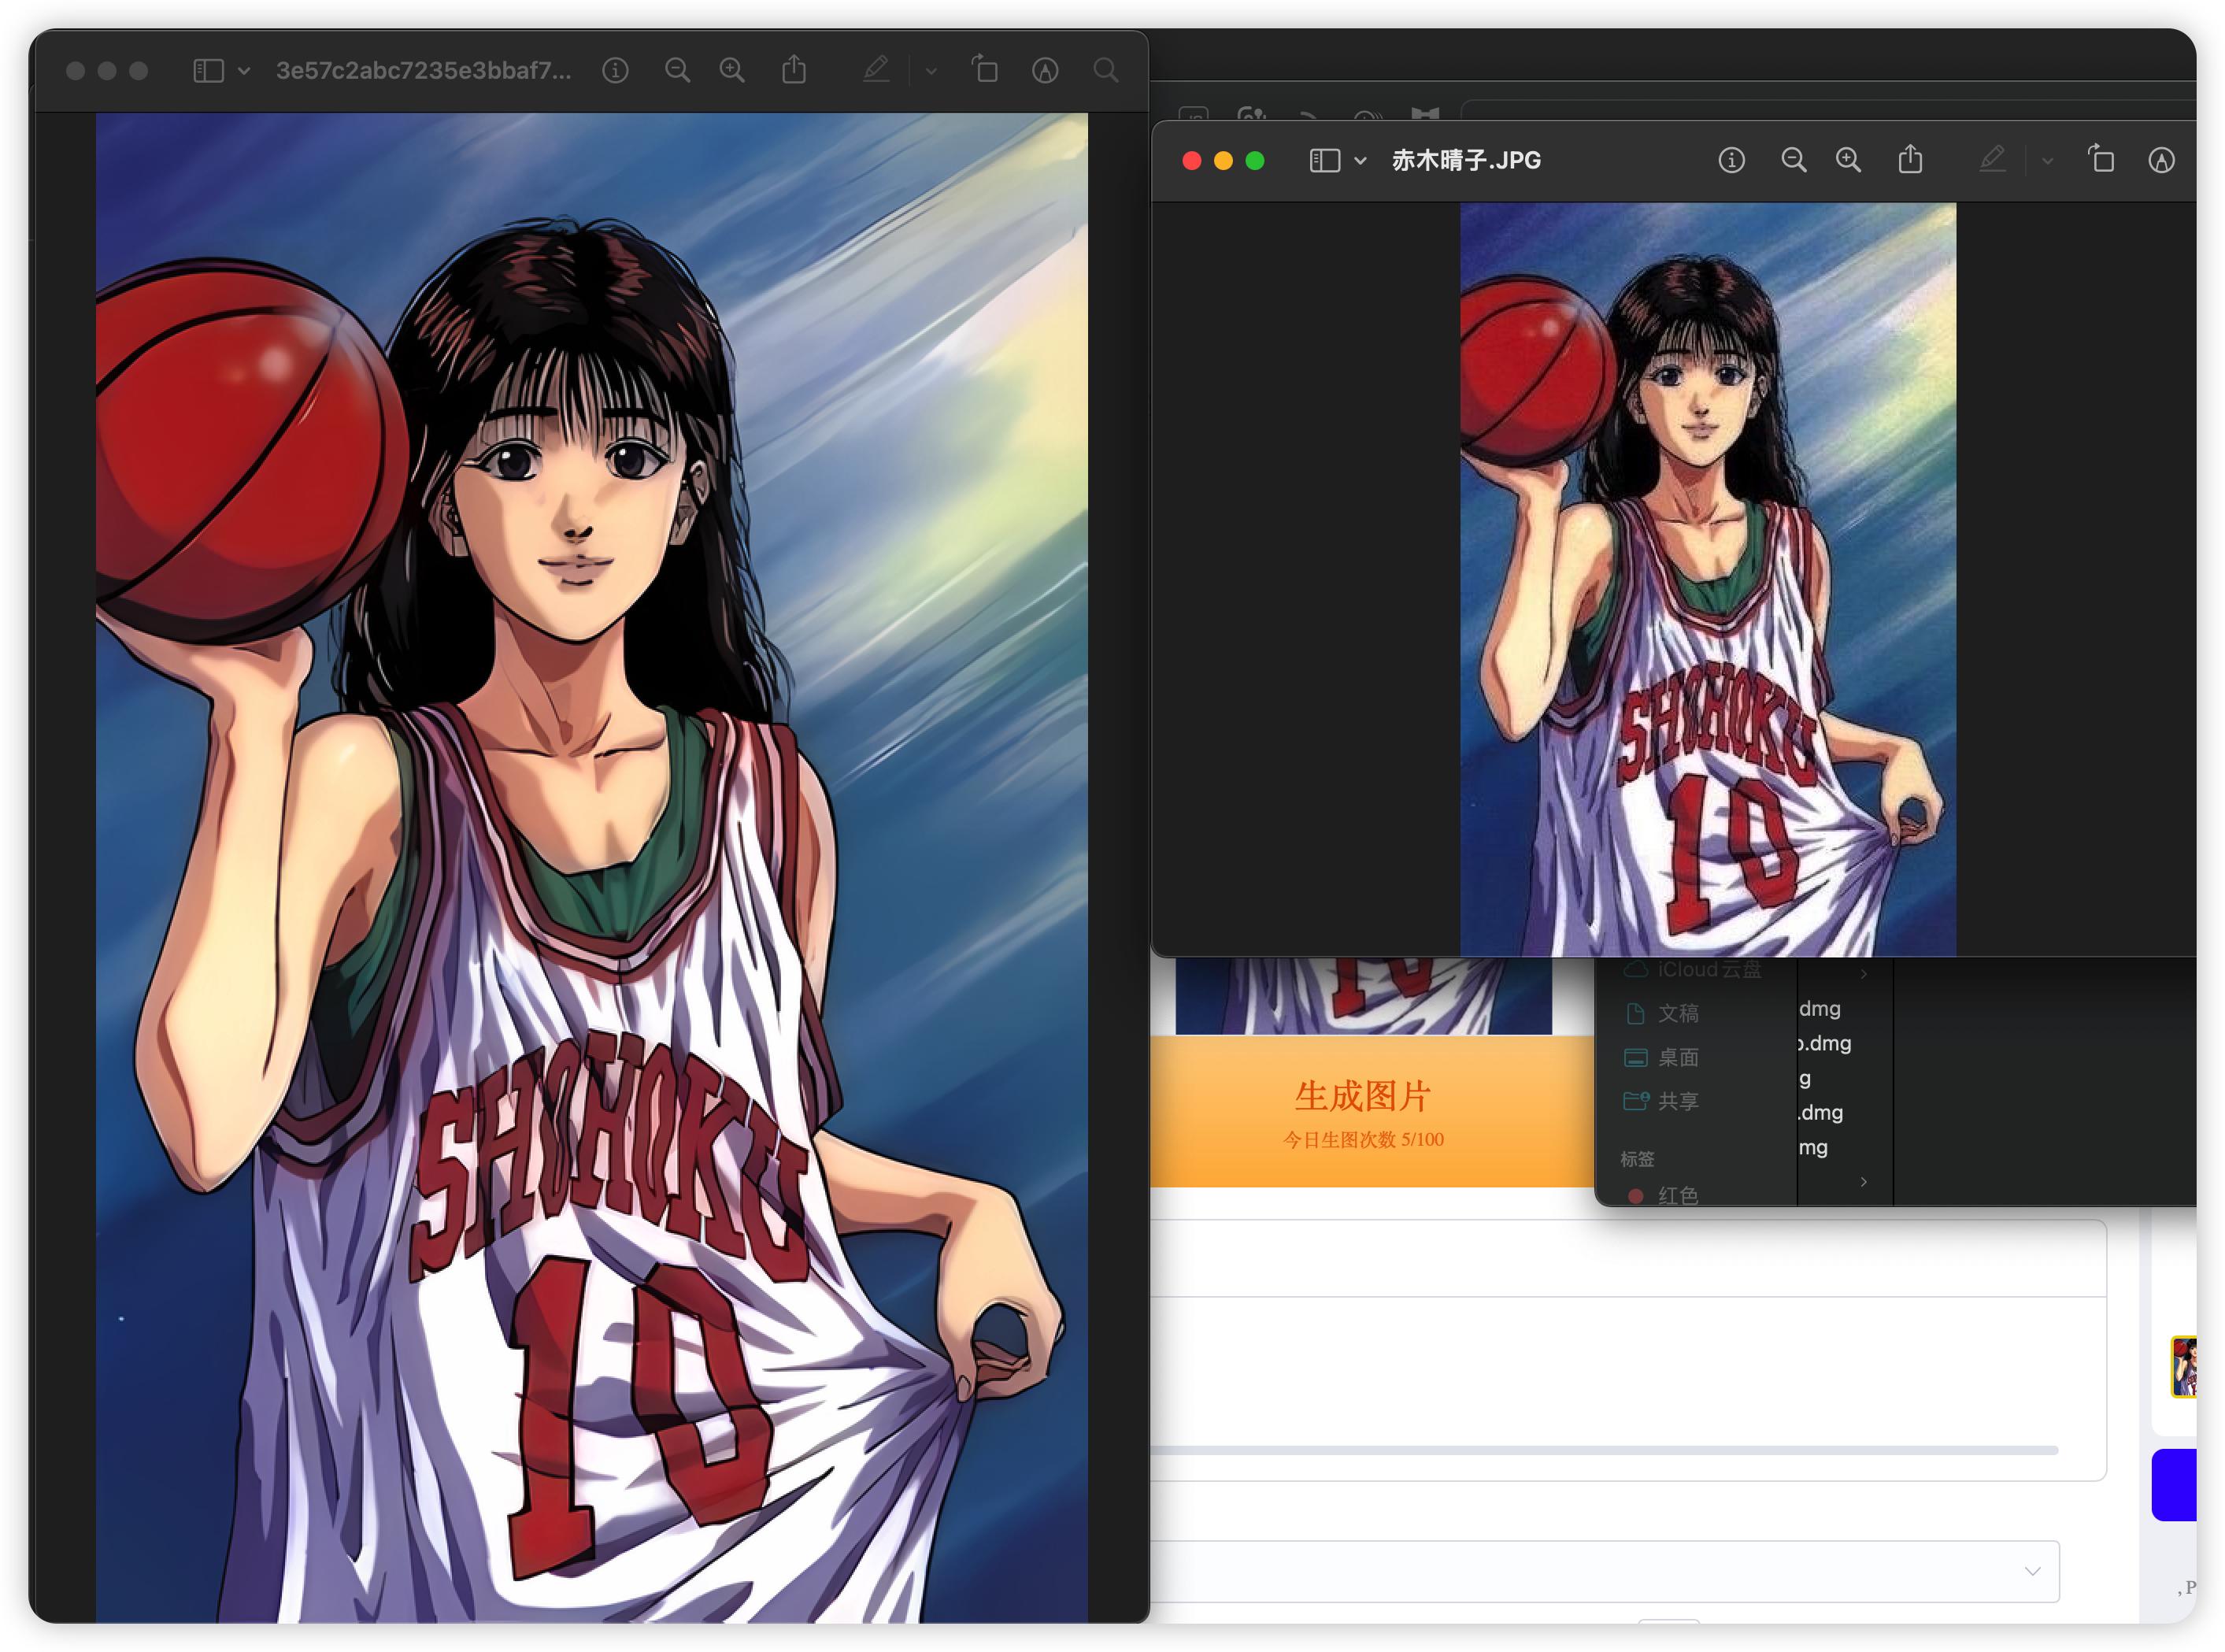
Task: Show markup toolbar in 赤木晴子.JPG window
Action: click(2162, 160)
